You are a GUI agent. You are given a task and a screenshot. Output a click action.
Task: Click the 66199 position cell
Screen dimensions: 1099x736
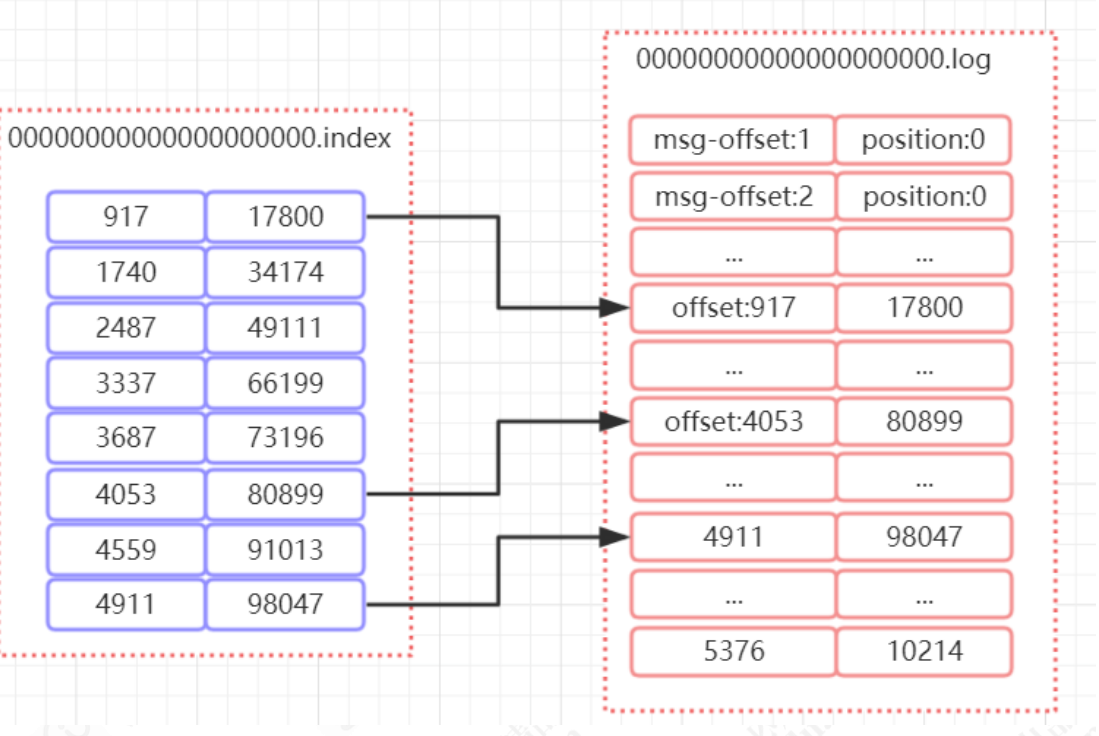(285, 383)
